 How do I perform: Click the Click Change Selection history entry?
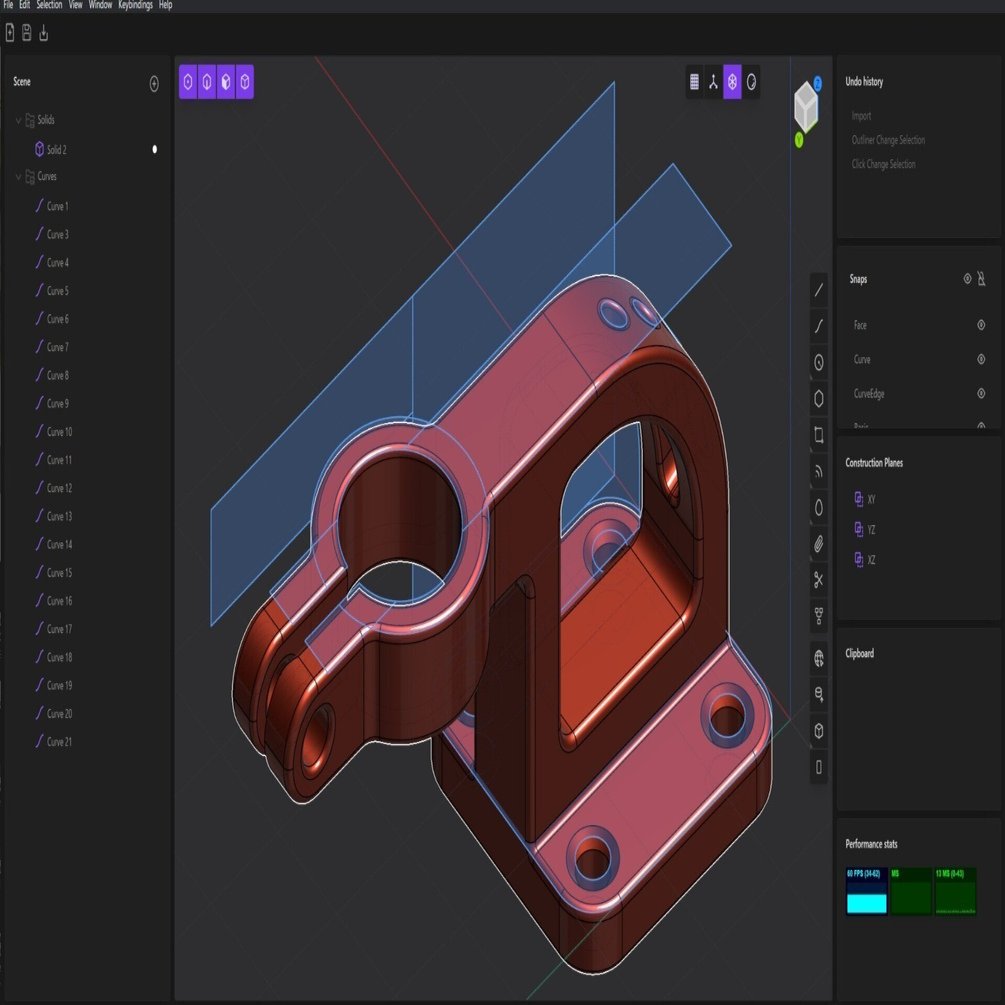pyautogui.click(x=883, y=164)
